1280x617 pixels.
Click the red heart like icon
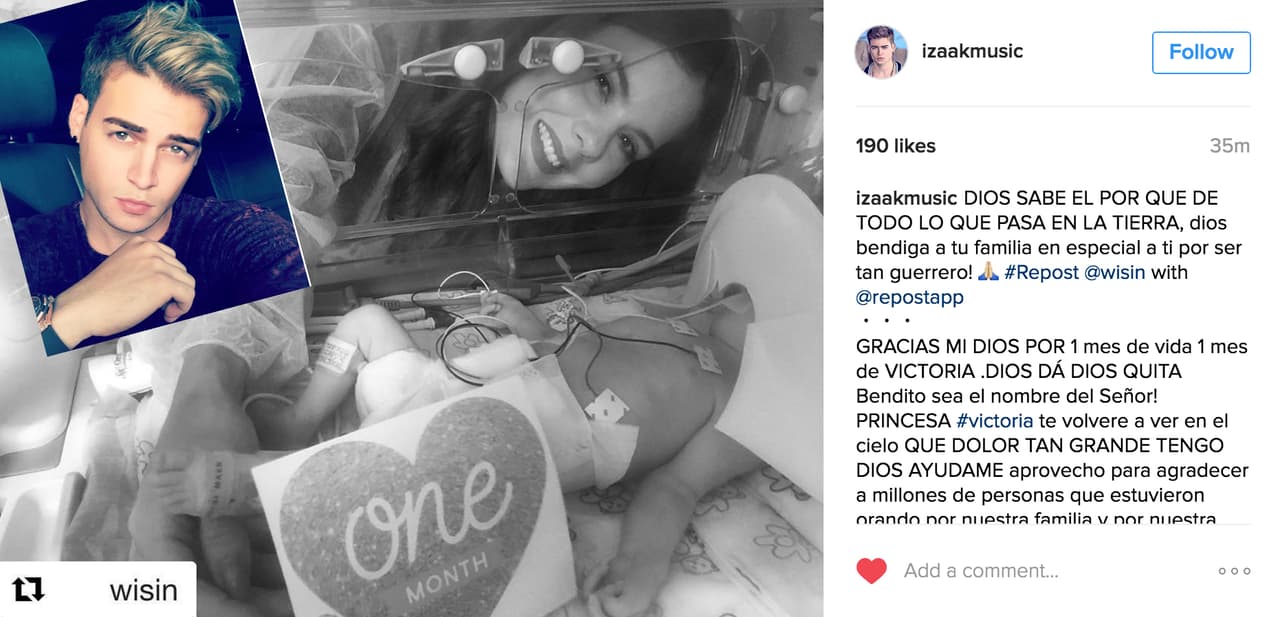pyautogui.click(x=872, y=571)
